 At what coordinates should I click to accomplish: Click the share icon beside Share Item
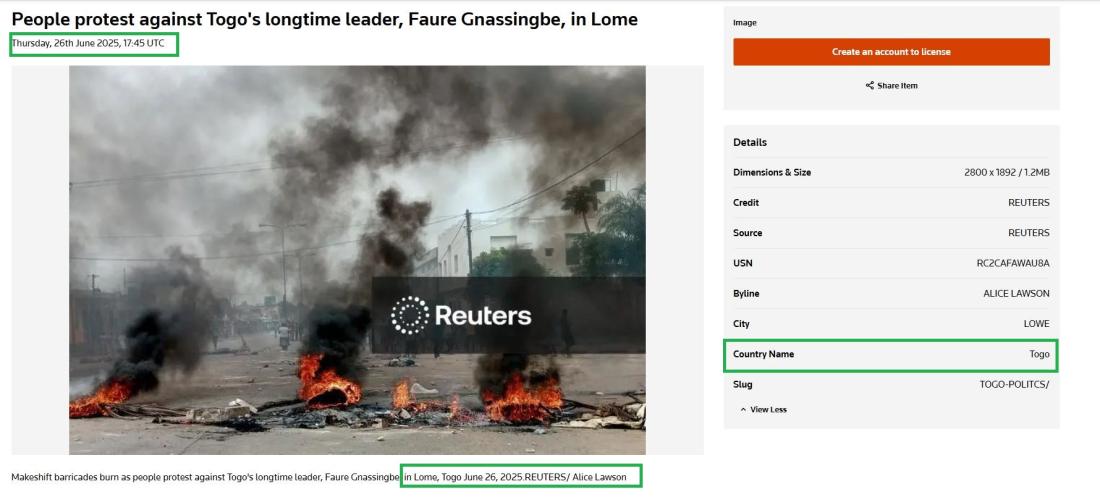869,86
